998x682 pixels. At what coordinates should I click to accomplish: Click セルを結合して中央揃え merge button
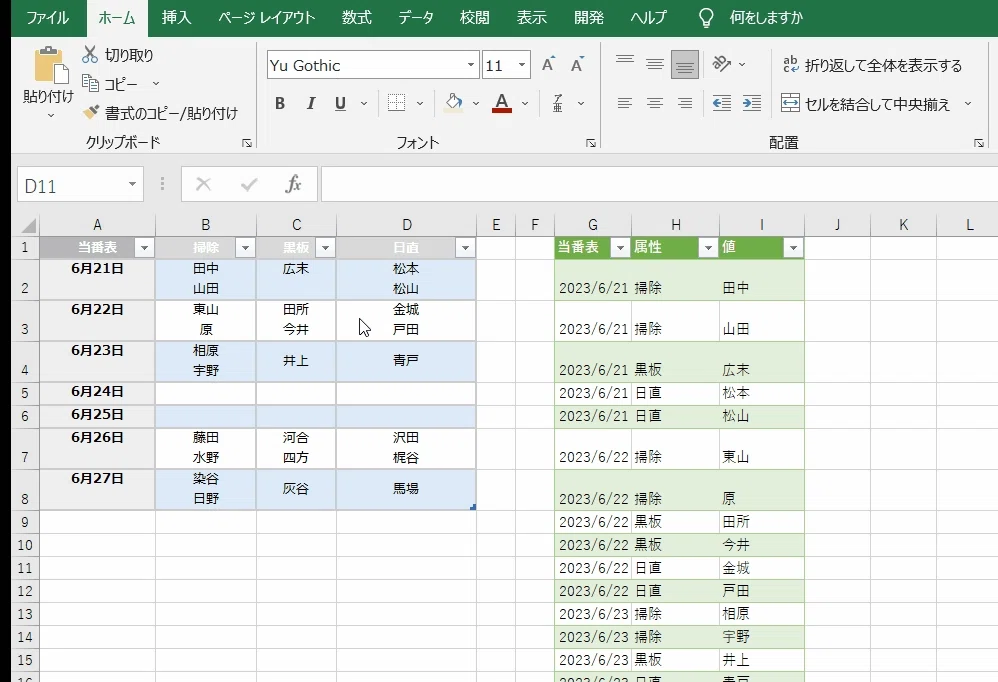pyautogui.click(x=866, y=104)
